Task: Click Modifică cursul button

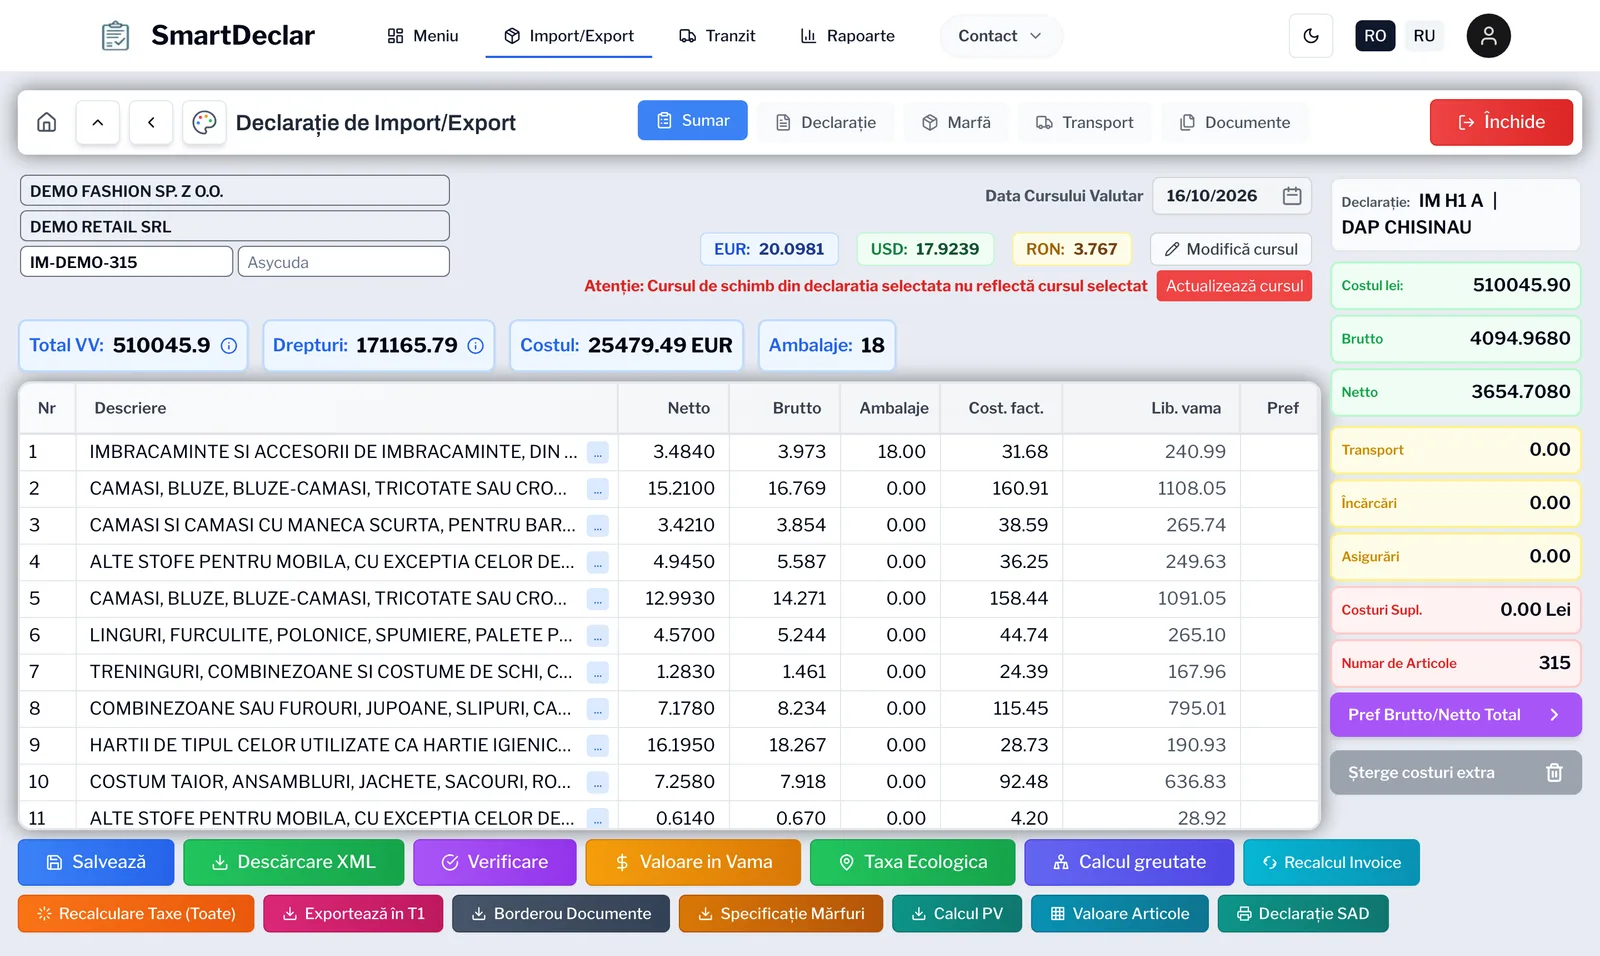Action: 1231,249
